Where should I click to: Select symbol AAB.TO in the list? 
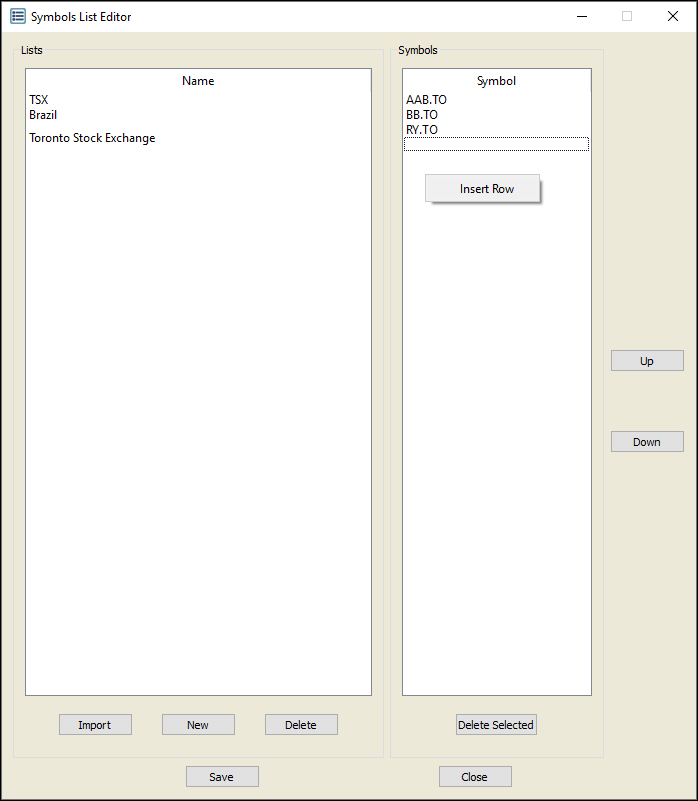click(x=426, y=100)
